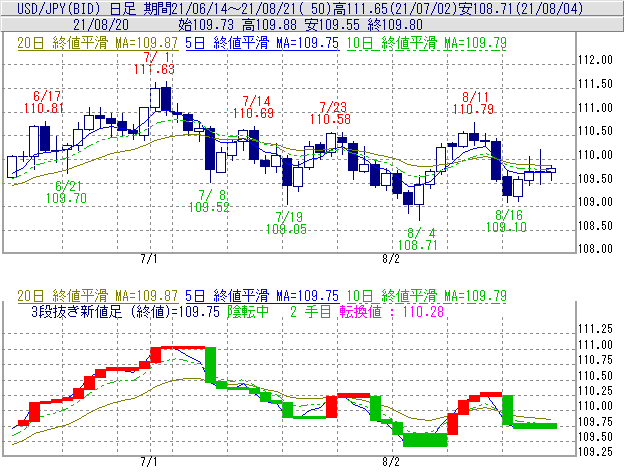Click the USD/JPY(BID) 日足 title text
The image size is (624, 475).
click(76, 8)
